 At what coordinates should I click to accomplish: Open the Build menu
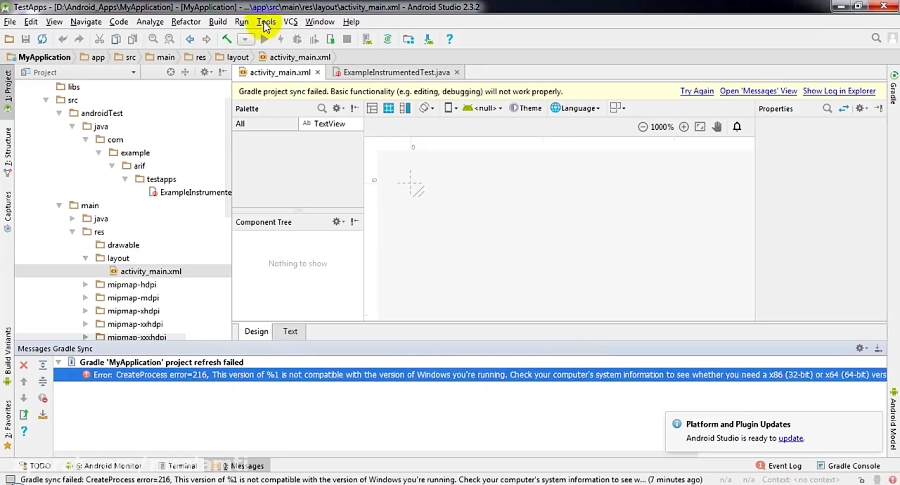click(x=218, y=22)
